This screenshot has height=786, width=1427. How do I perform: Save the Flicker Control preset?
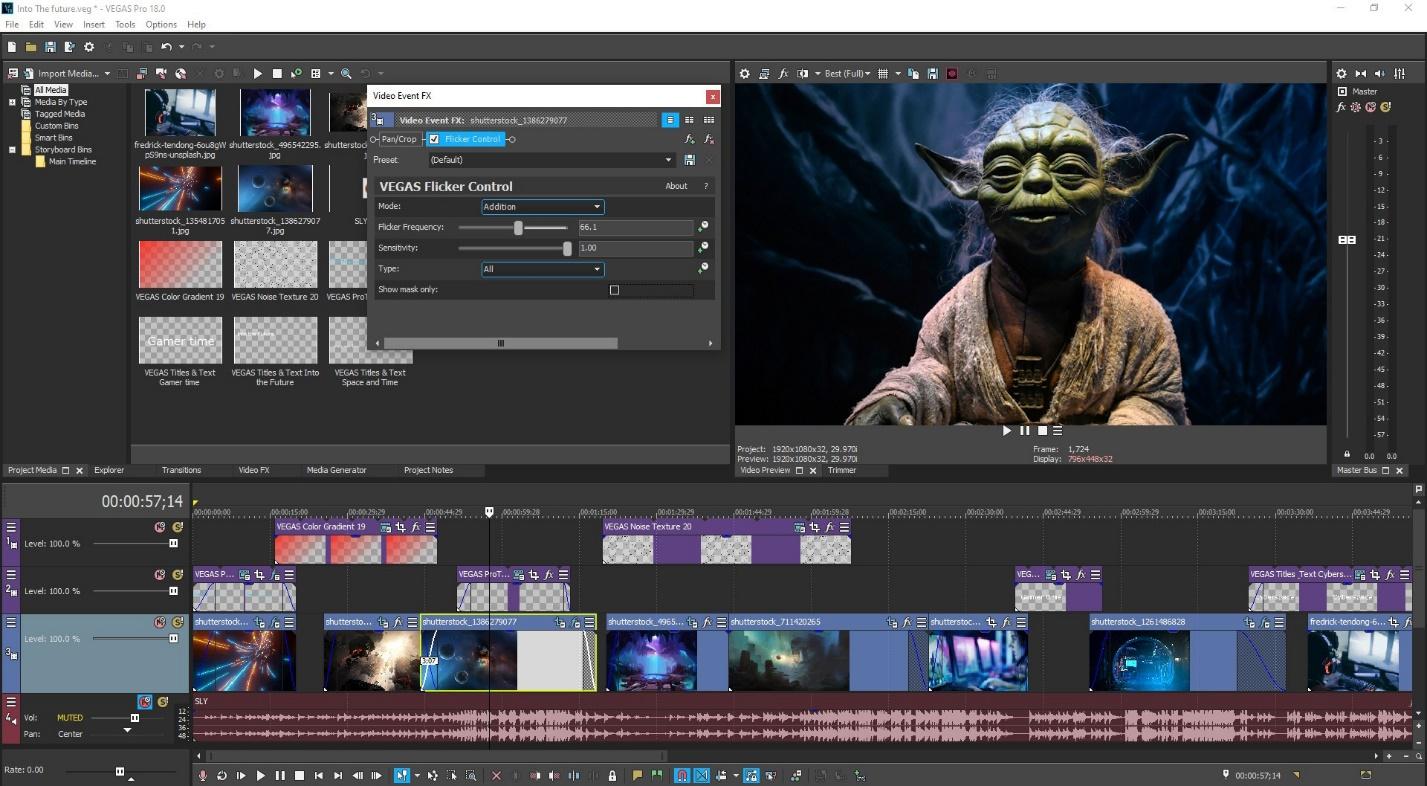pos(689,160)
